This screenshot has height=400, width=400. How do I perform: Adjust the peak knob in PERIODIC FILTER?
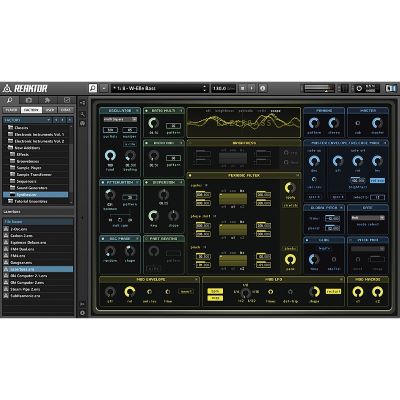[x=290, y=260]
